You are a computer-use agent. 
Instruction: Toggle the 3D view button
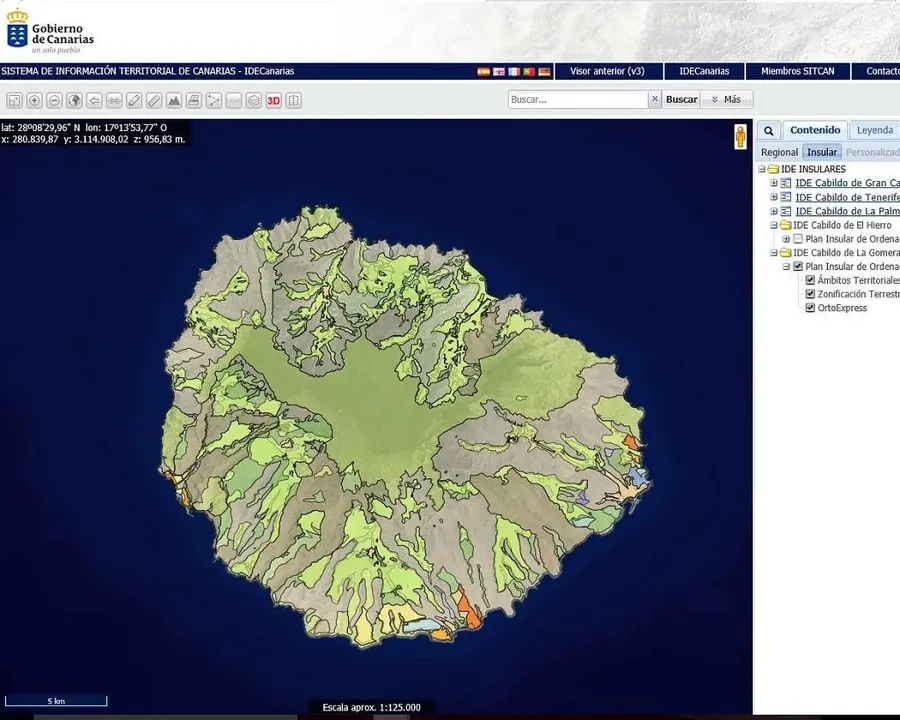click(x=274, y=100)
